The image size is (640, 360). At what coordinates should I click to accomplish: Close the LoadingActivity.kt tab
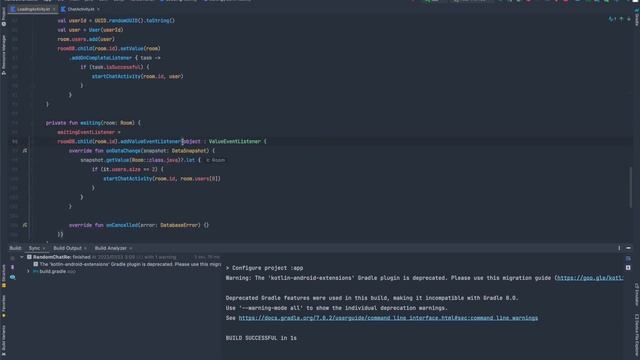tap(54, 9)
